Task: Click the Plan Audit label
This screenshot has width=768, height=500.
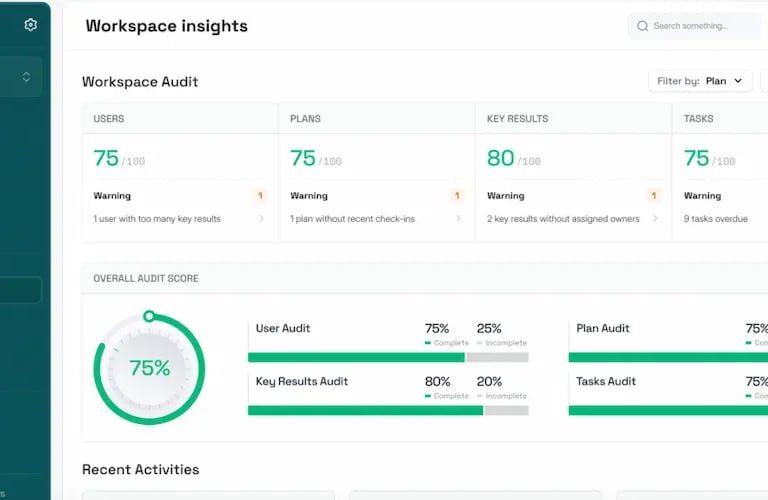Action: coord(603,328)
